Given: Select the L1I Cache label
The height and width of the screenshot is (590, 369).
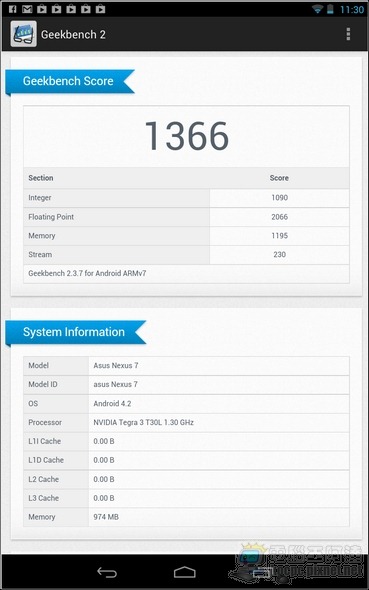Looking at the screenshot, I should pos(44,441).
